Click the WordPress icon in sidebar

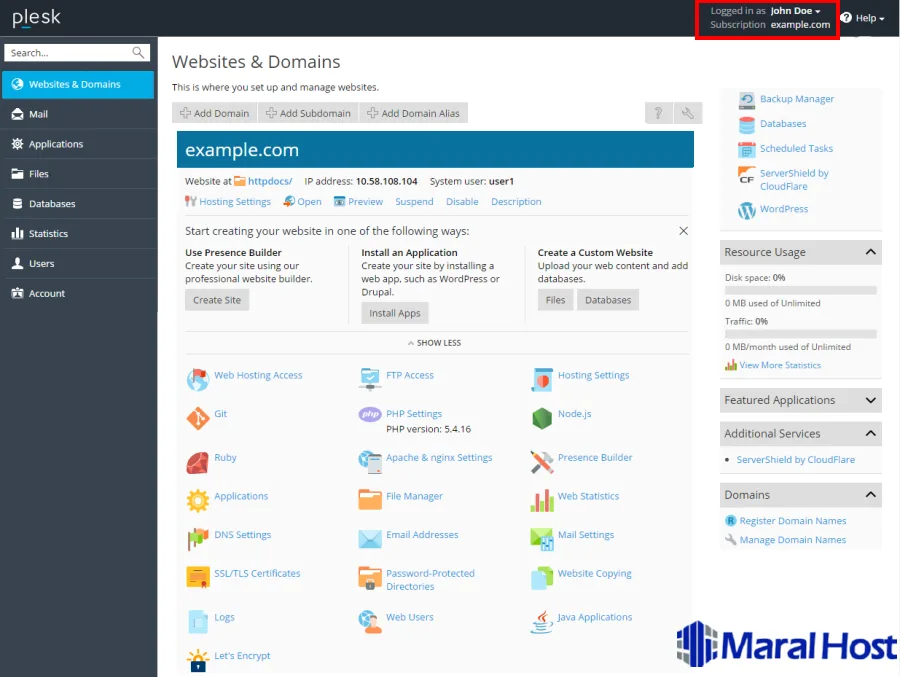pos(747,210)
